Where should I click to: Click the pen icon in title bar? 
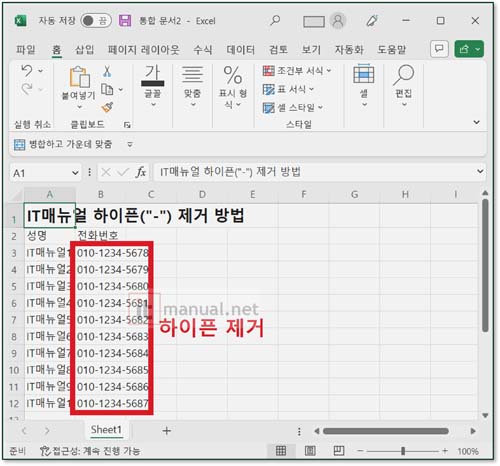[x=372, y=21]
